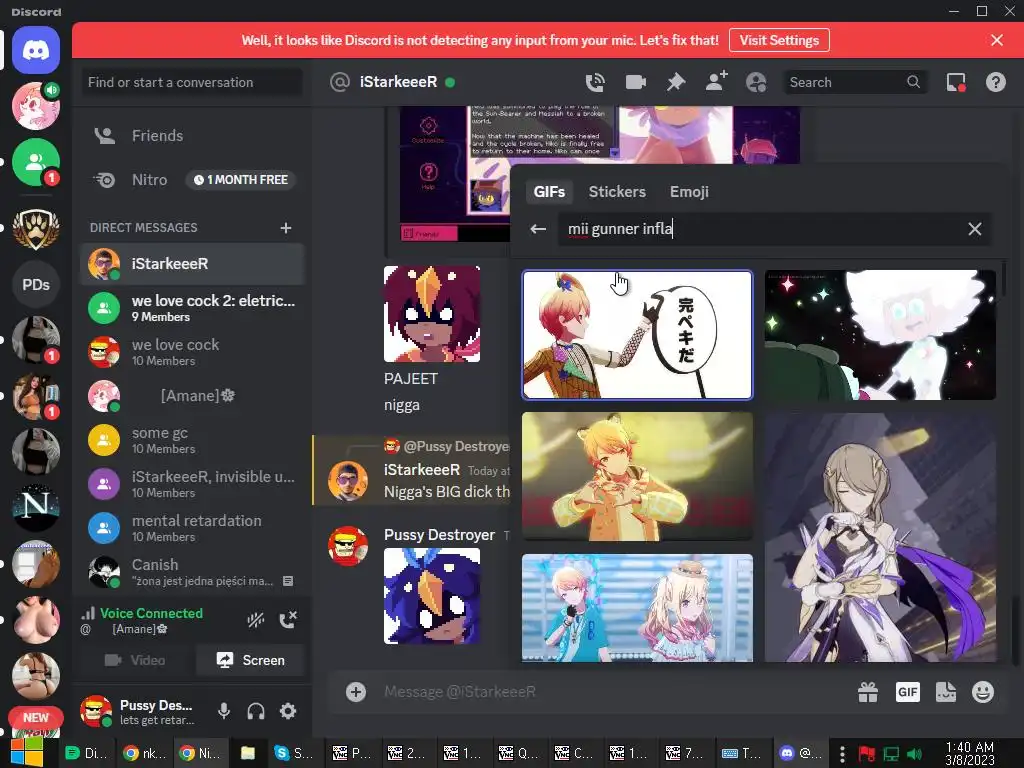Attach a file plus button
The height and width of the screenshot is (768, 1024).
[x=356, y=692]
